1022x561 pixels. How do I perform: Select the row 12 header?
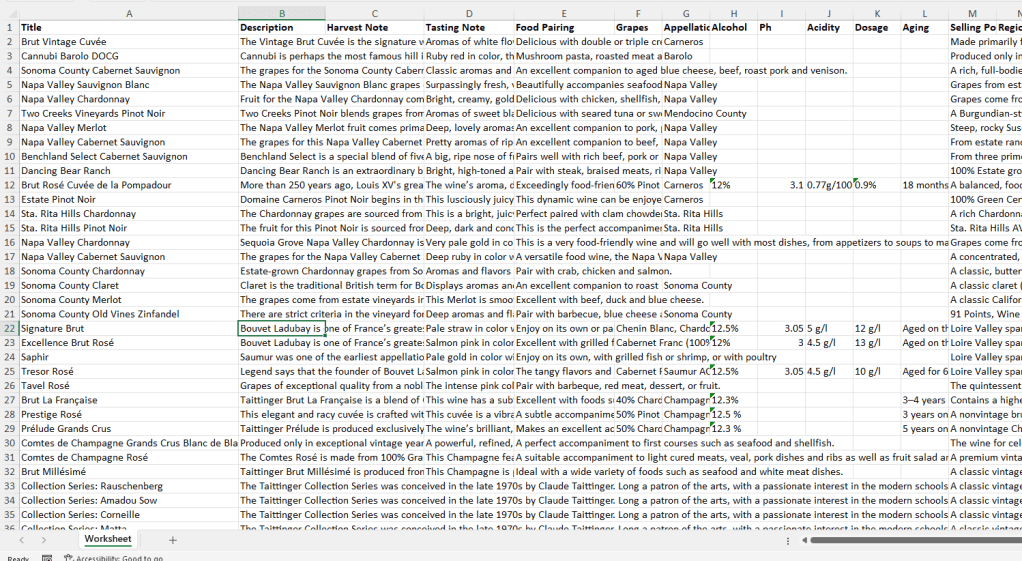click(x=9, y=185)
